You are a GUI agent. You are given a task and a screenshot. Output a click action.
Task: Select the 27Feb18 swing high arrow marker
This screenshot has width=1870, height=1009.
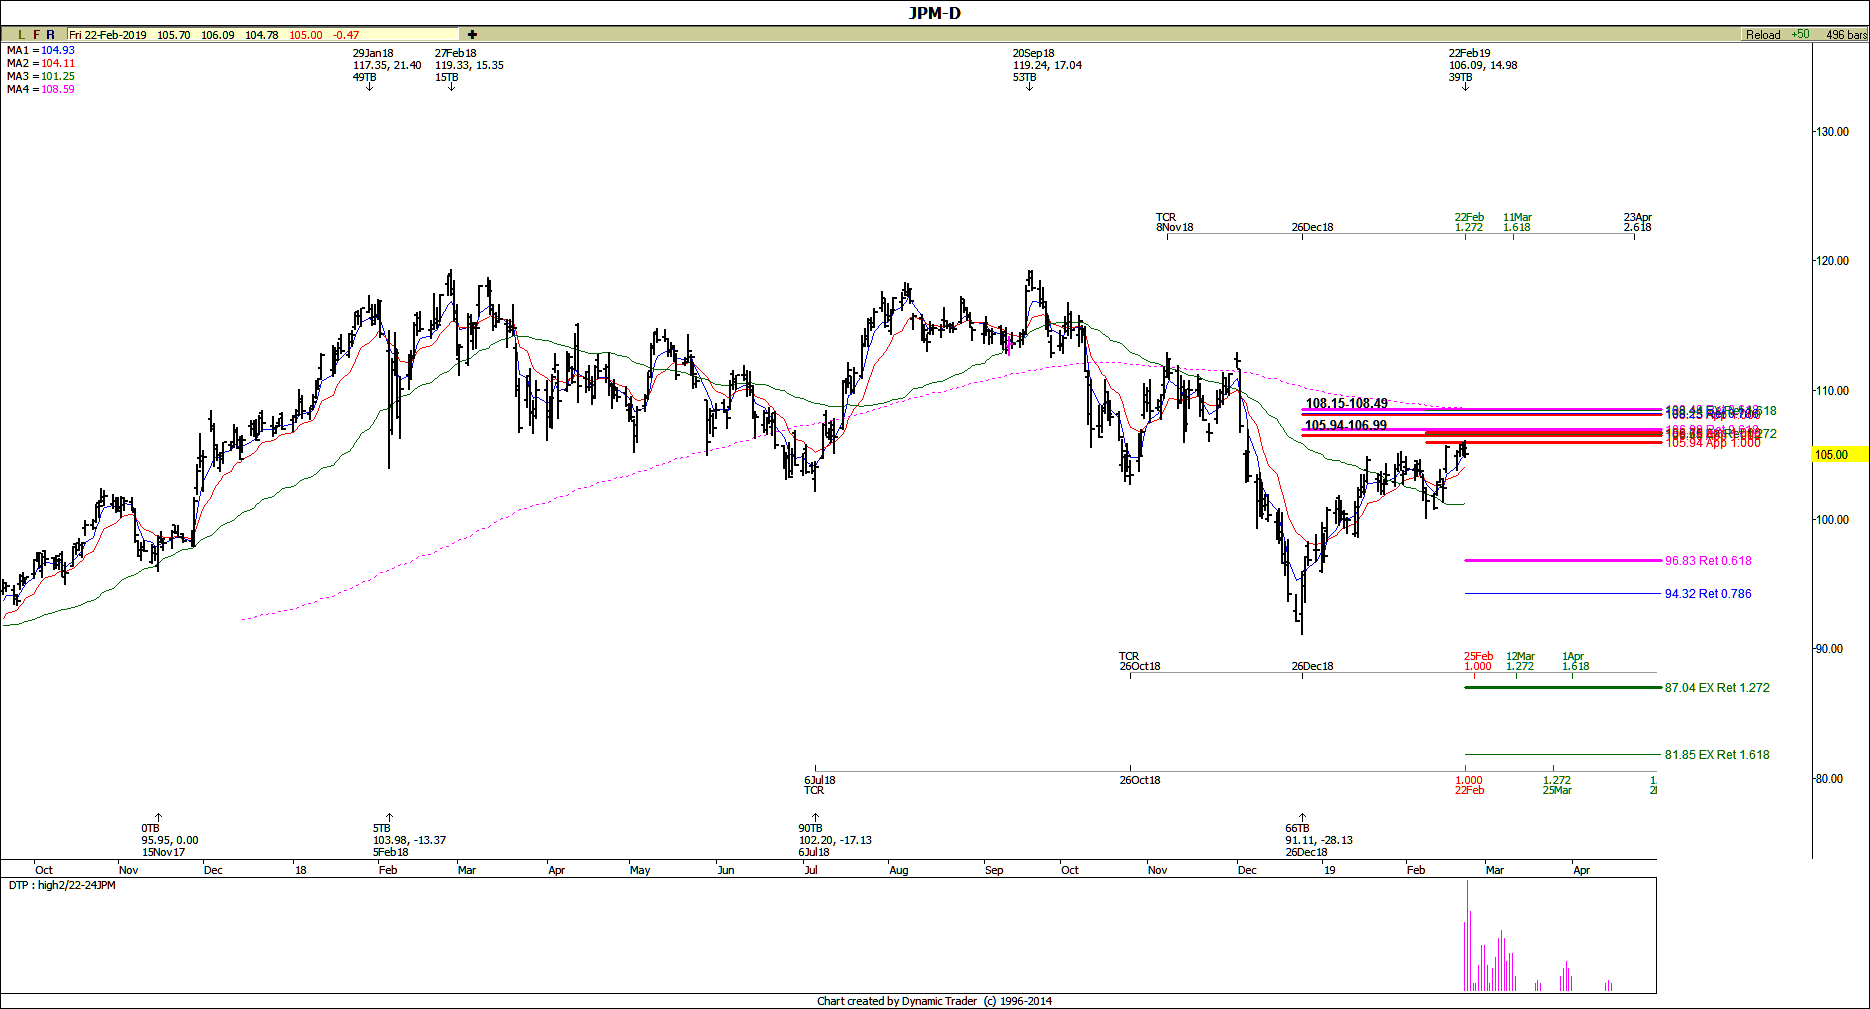click(451, 87)
